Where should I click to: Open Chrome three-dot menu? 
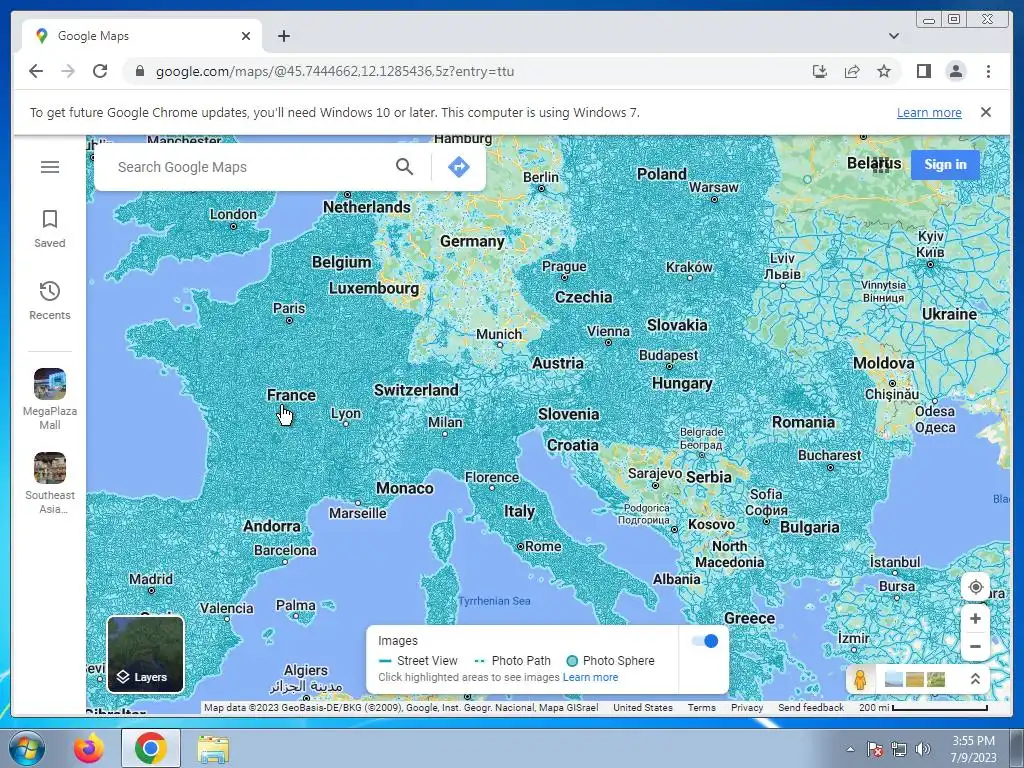point(988,71)
